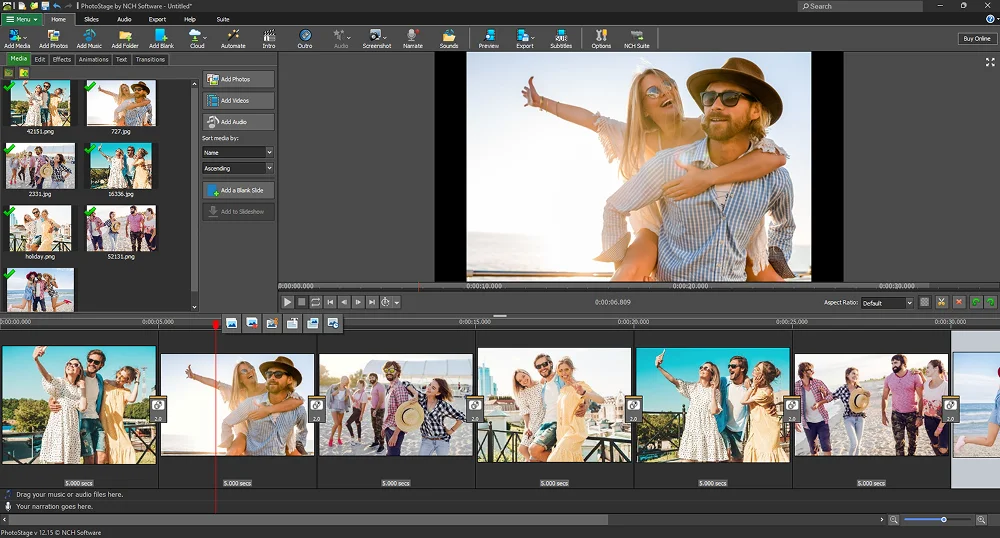Select the Transitions panel tab
The image size is (1000, 538).
[150, 59]
